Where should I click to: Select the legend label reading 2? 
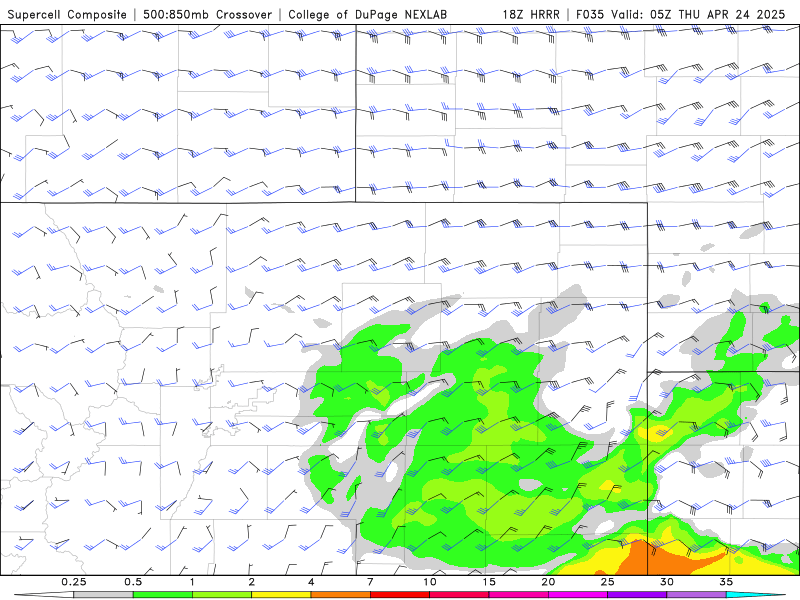click(x=252, y=582)
